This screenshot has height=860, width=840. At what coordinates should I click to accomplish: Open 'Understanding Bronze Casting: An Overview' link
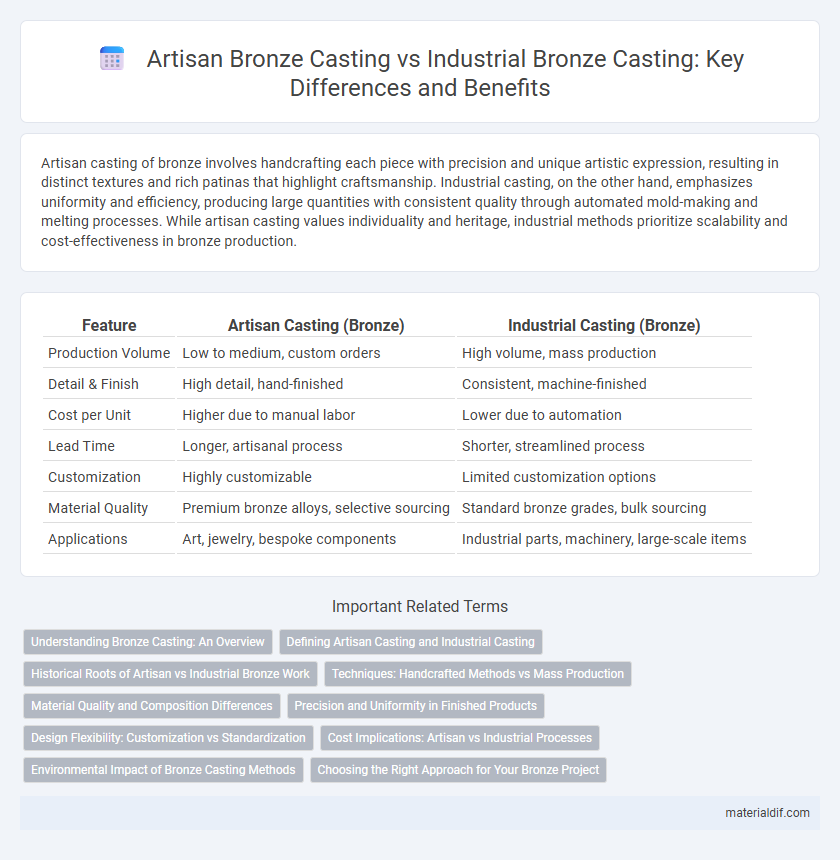click(x=147, y=642)
